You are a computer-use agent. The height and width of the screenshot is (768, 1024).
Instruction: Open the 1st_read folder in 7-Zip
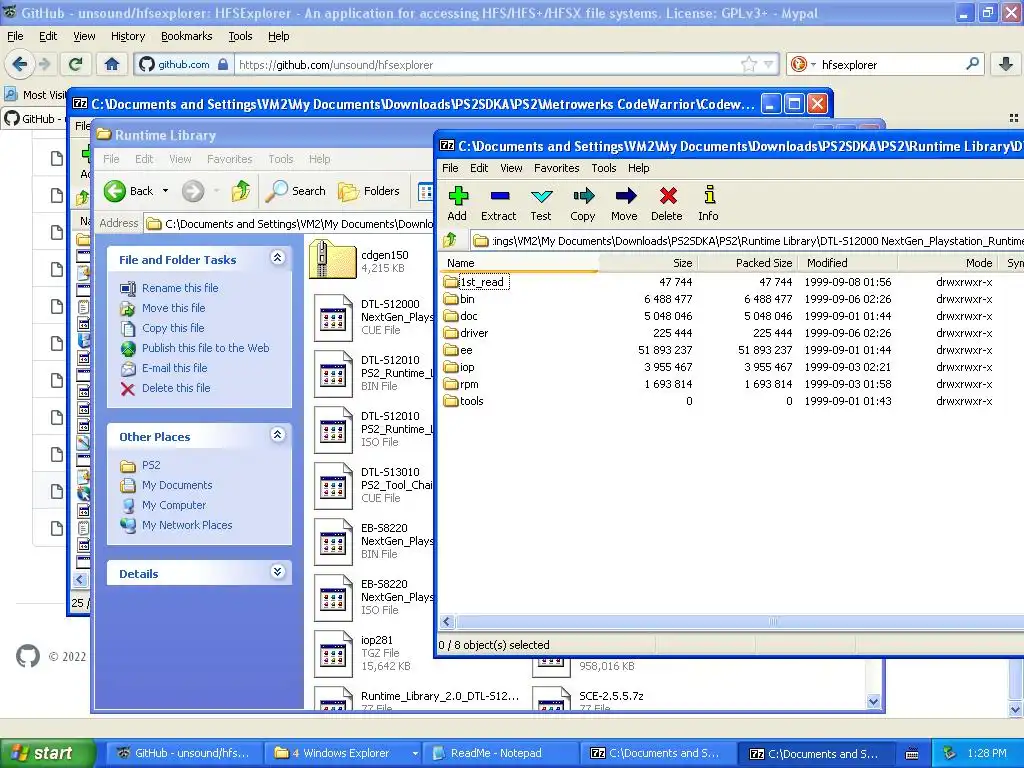point(475,282)
